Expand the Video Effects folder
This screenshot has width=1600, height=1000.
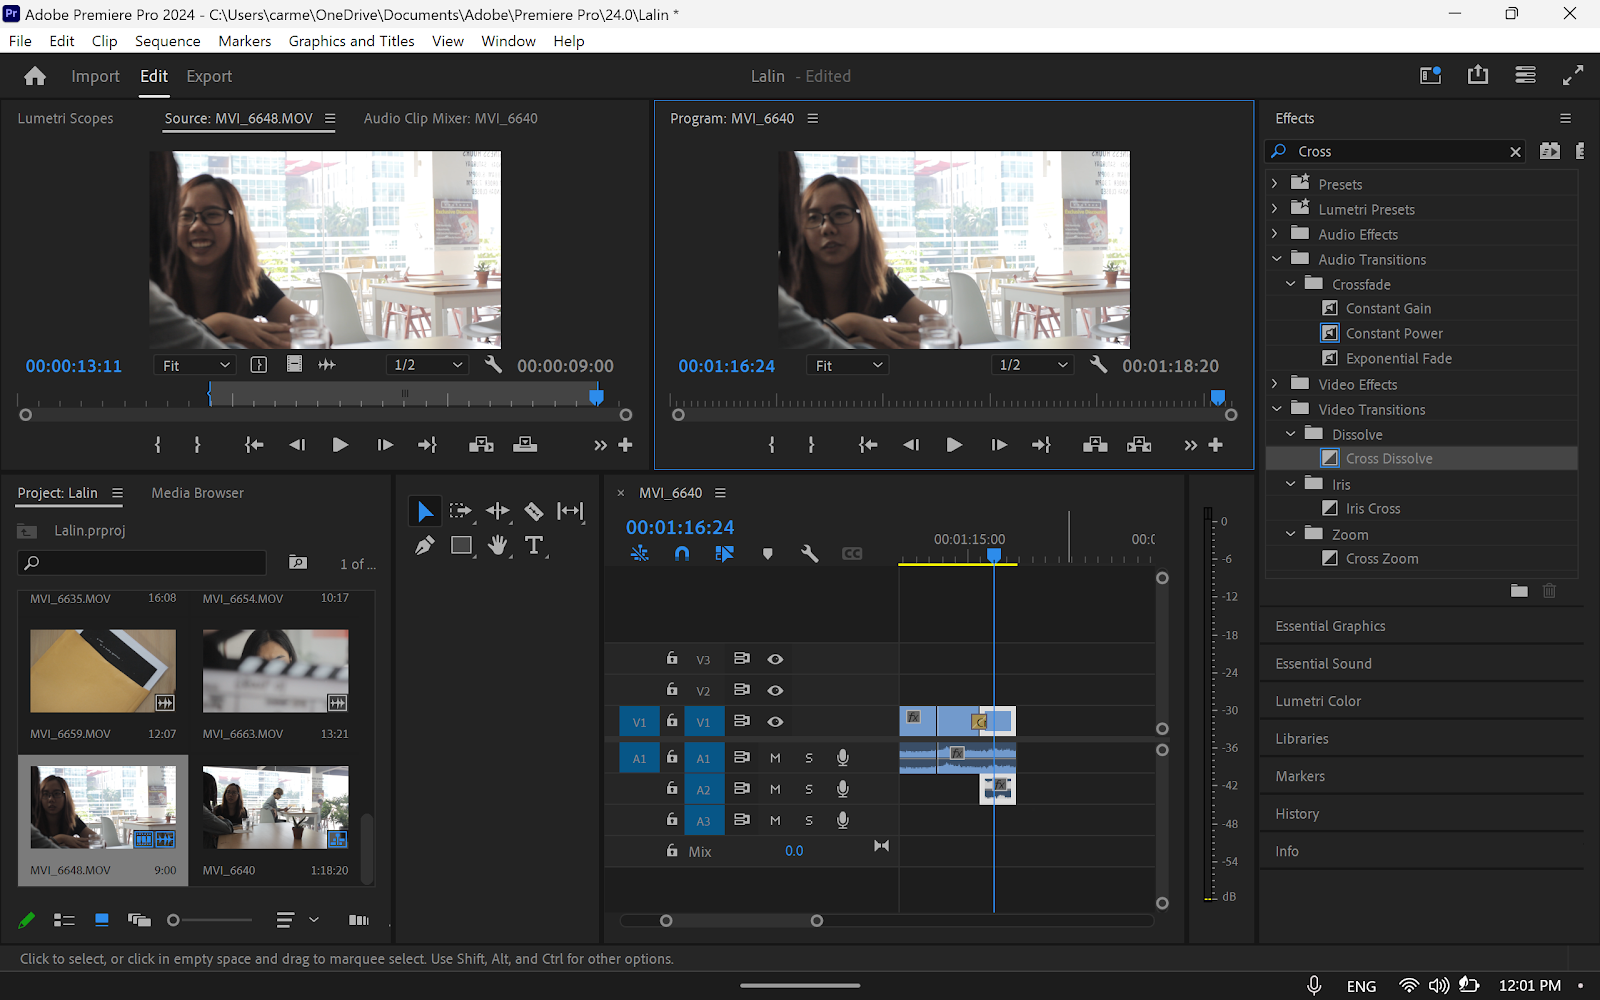(x=1275, y=384)
